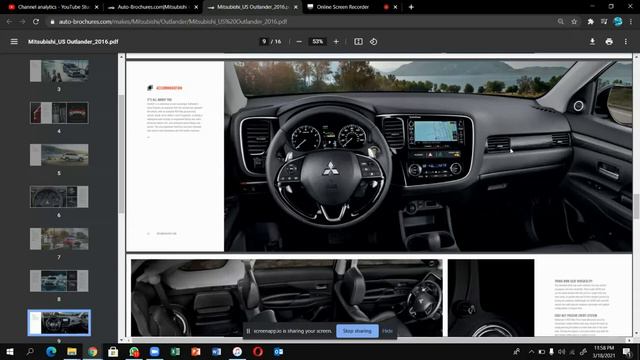
Task: Launch Excel from taskbar
Action: 175,351
